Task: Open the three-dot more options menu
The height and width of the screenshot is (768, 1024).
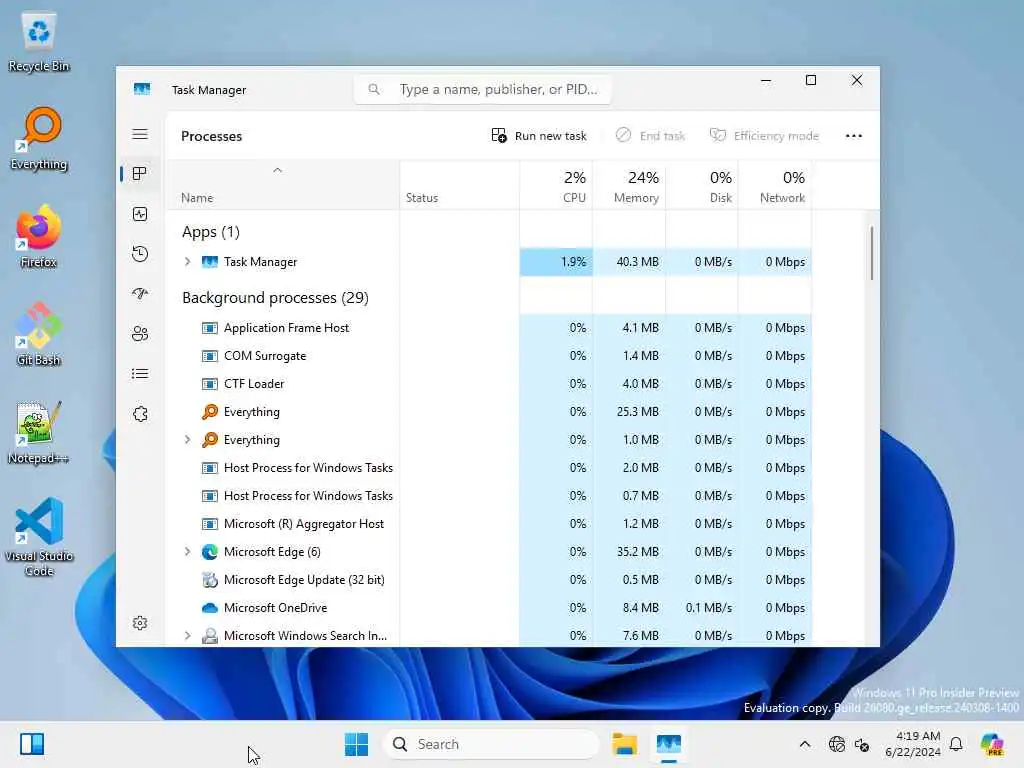Action: pyautogui.click(x=854, y=136)
